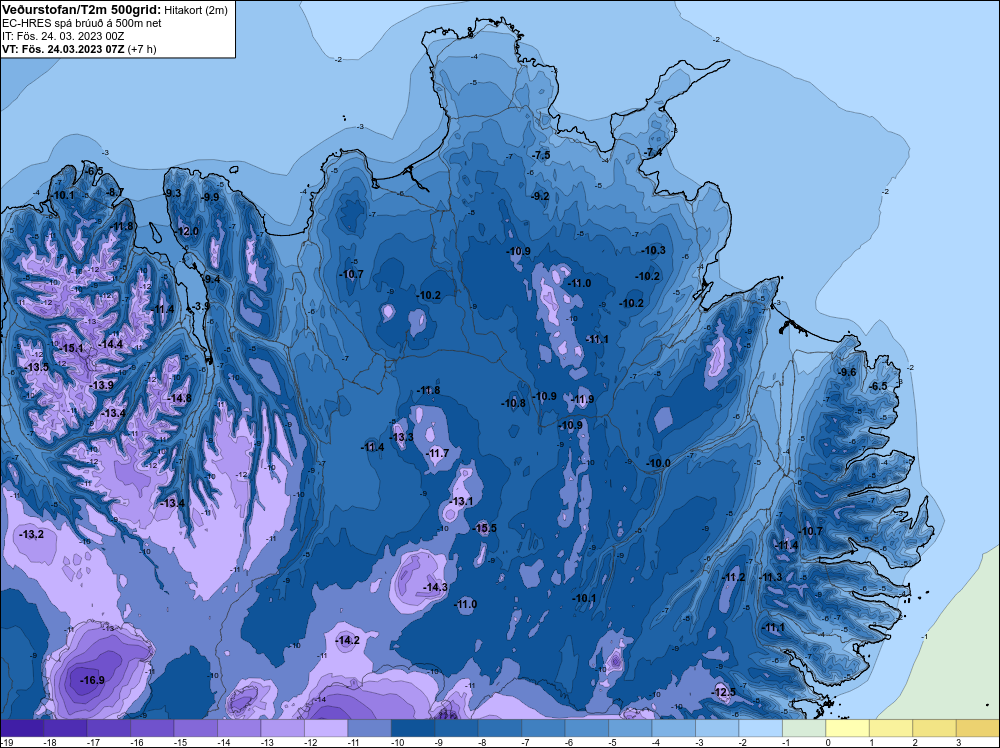Pick legend swatch between -17 and -16
This screenshot has width=1000, height=748.
tap(109, 728)
